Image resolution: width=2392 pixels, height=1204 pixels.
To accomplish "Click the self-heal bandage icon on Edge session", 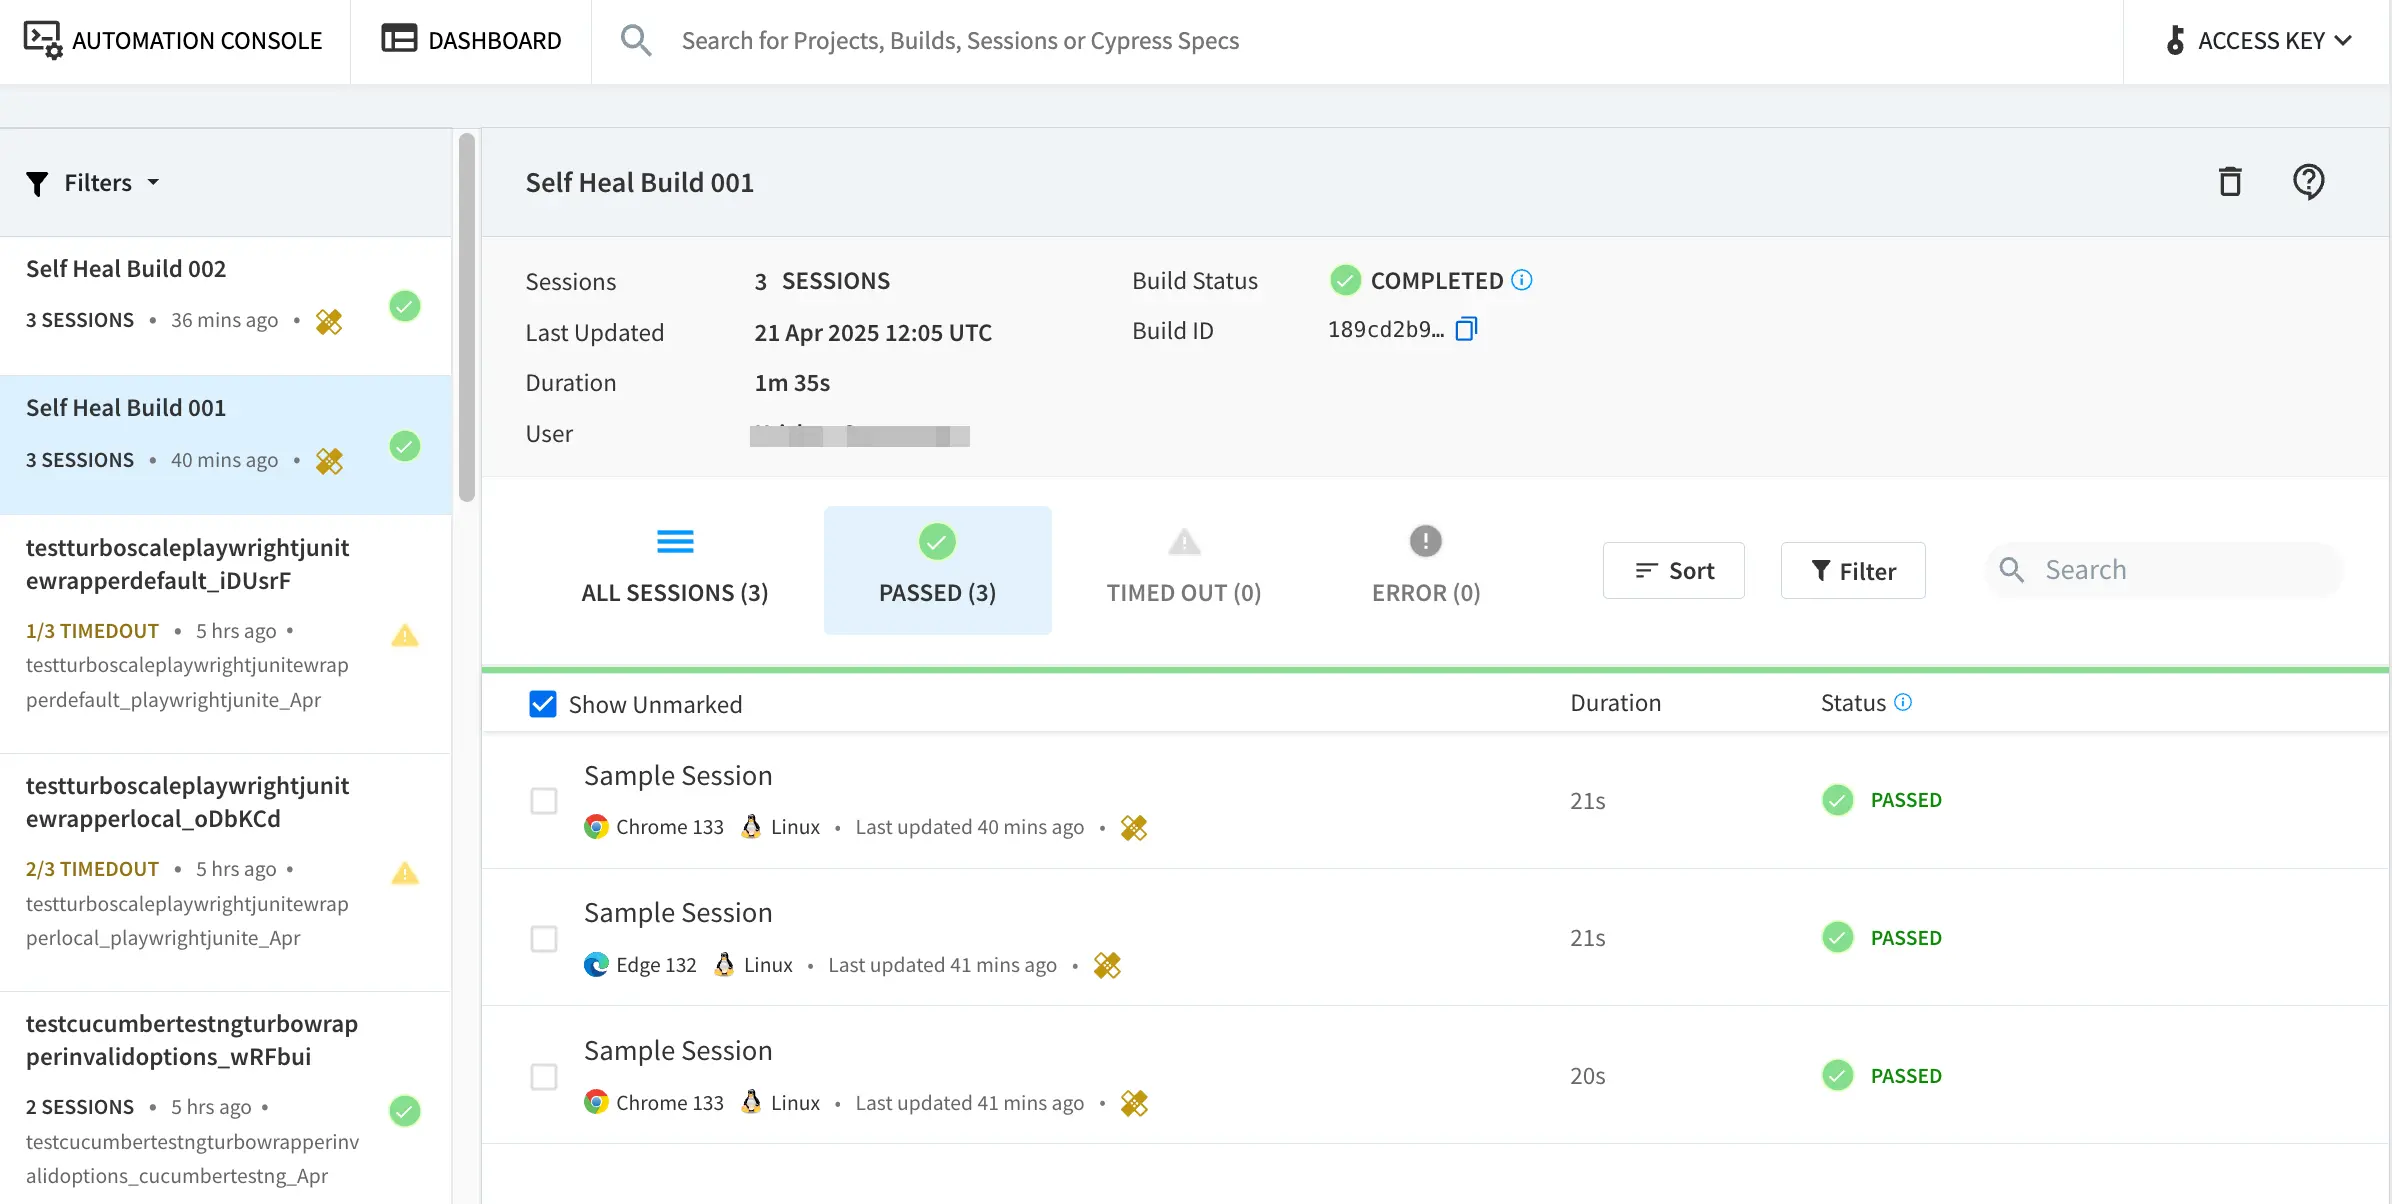I will [1106, 965].
